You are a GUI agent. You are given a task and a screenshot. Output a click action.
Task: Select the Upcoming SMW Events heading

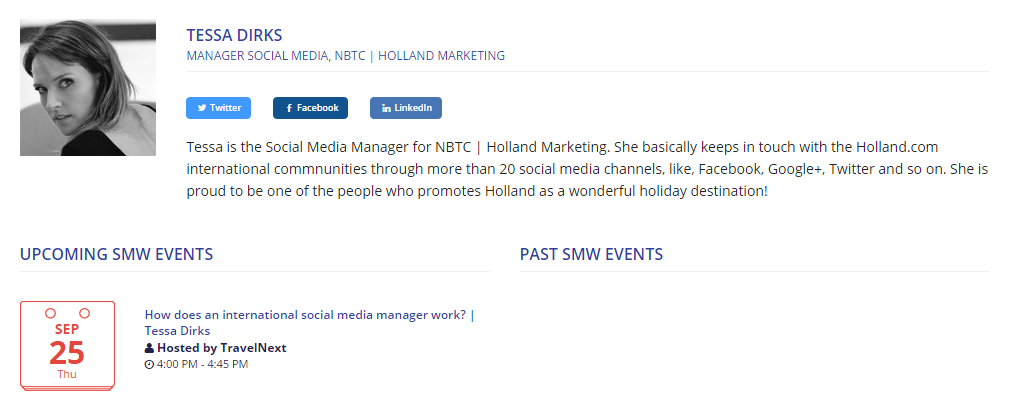click(116, 254)
